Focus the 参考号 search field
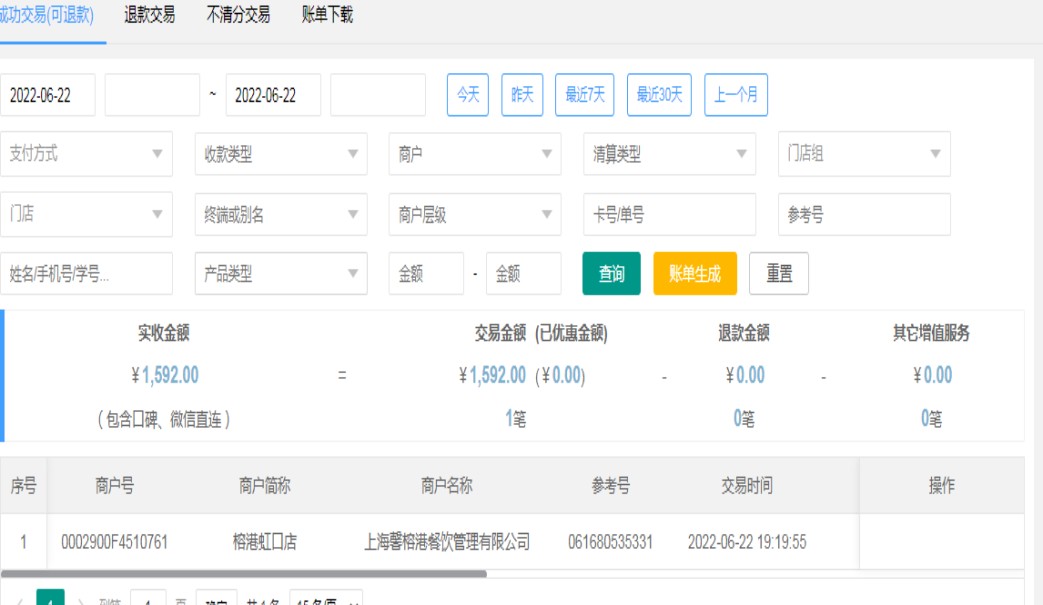 click(x=864, y=214)
